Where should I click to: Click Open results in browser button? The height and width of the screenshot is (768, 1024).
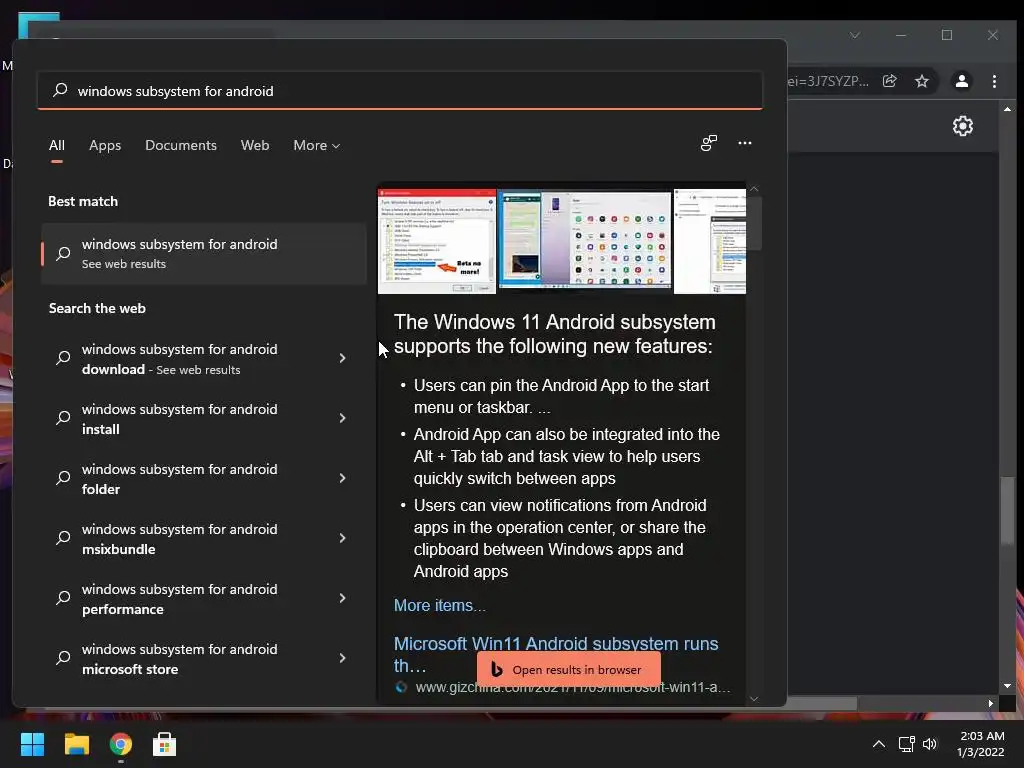point(568,669)
